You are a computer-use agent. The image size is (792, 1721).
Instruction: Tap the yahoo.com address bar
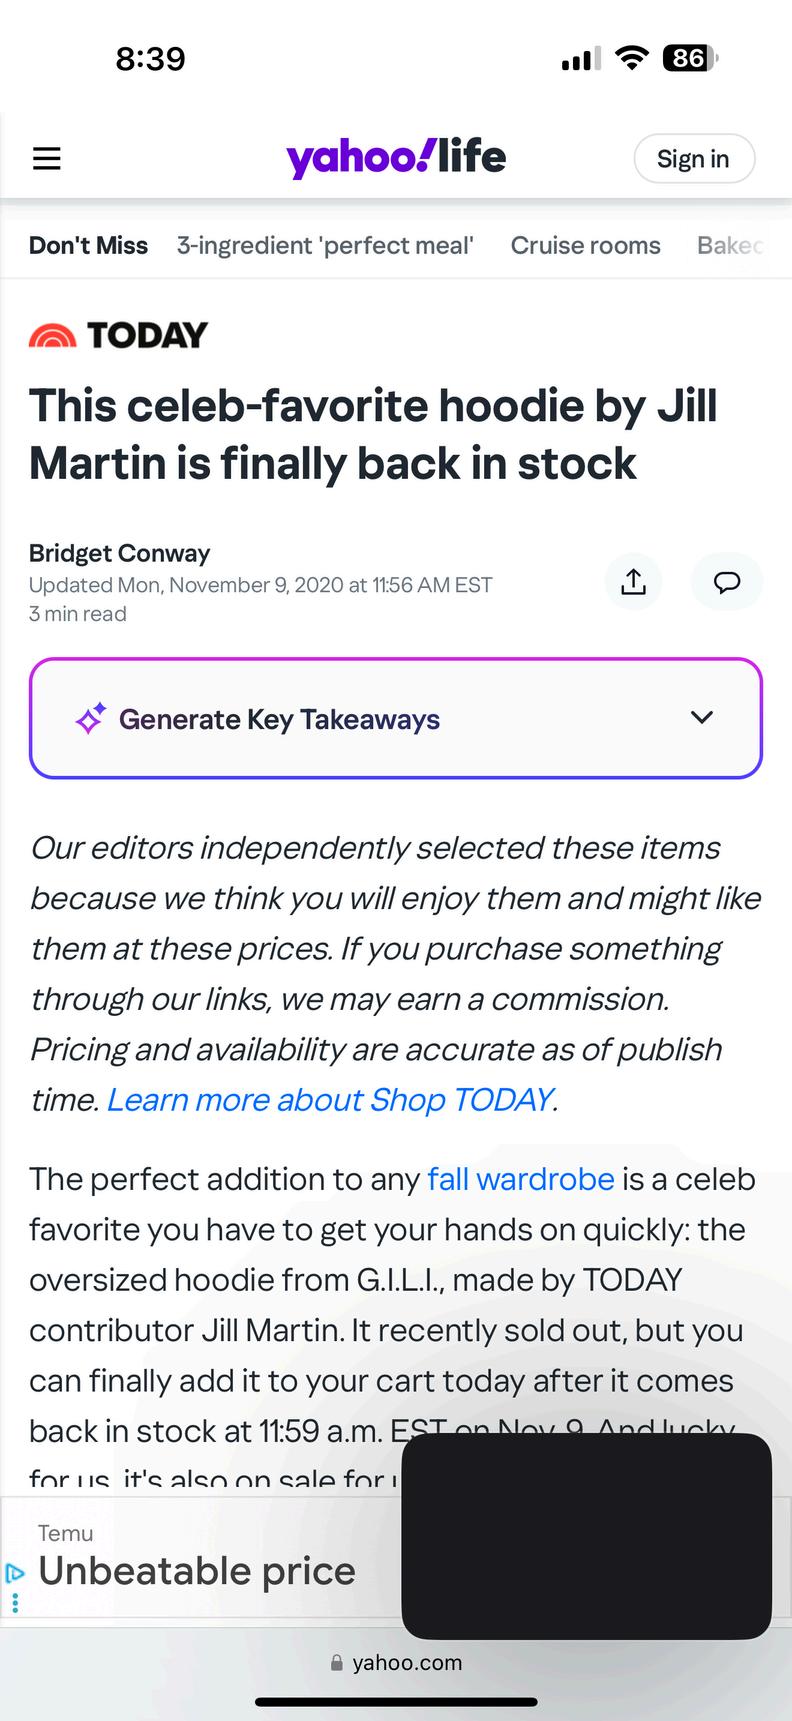click(396, 1663)
